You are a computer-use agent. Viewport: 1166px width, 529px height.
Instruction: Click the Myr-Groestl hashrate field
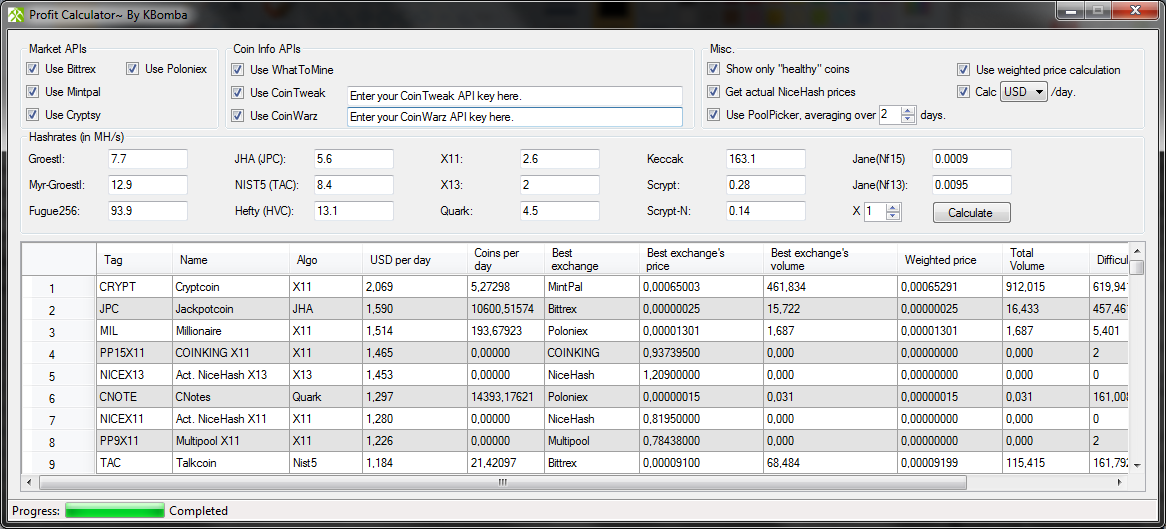[148, 185]
